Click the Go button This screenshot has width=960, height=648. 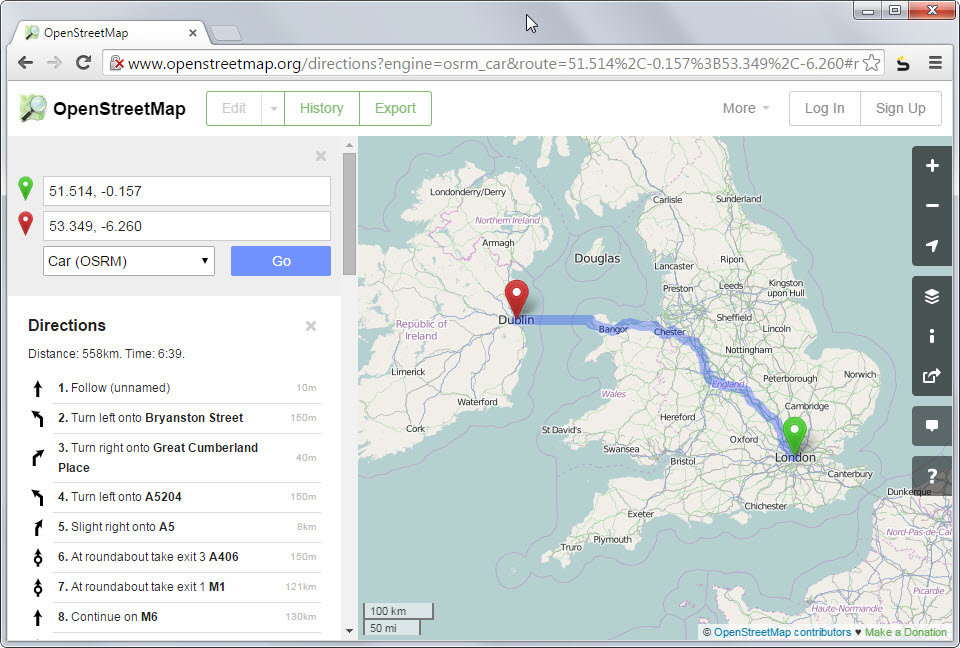(281, 261)
